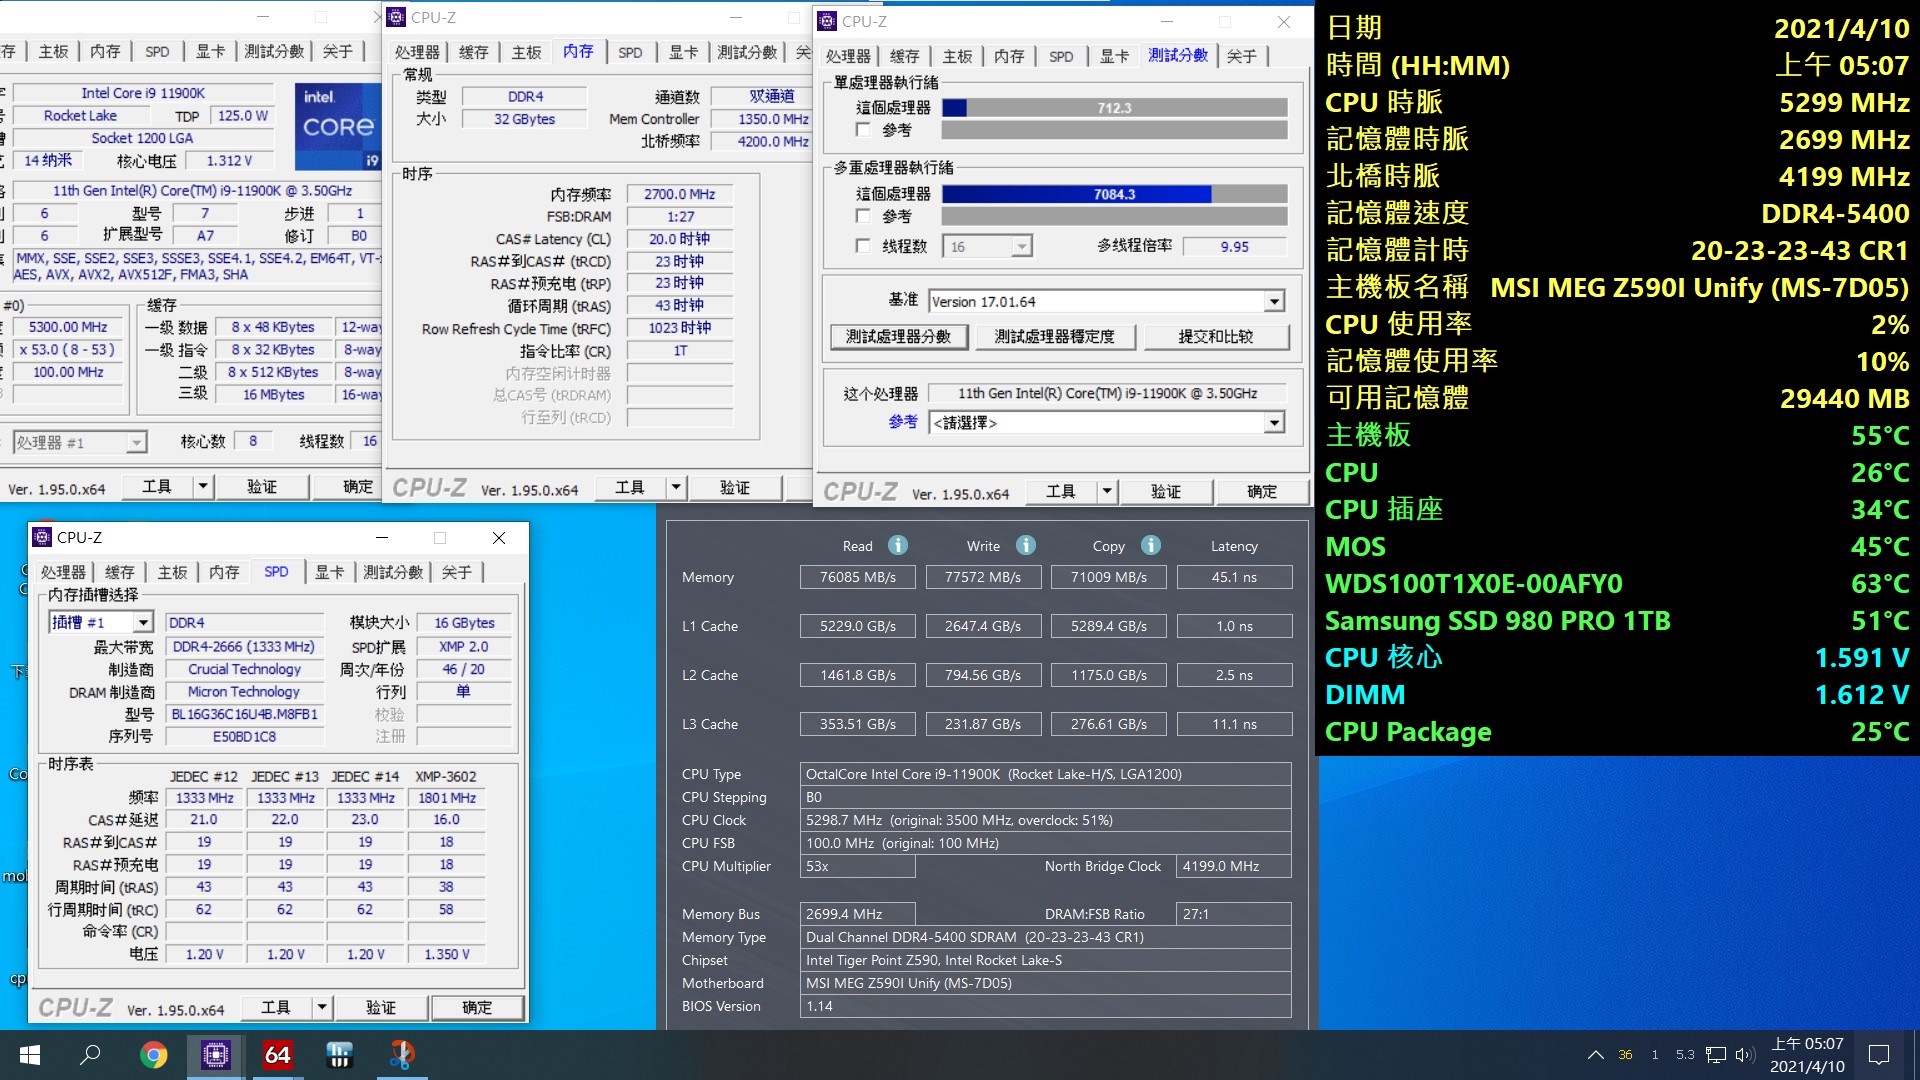Click tray icon showing 1

pyautogui.click(x=1655, y=1055)
